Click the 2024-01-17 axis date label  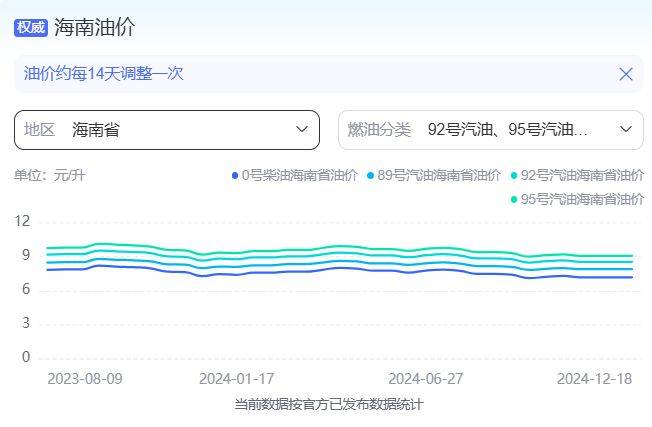pyautogui.click(x=237, y=379)
